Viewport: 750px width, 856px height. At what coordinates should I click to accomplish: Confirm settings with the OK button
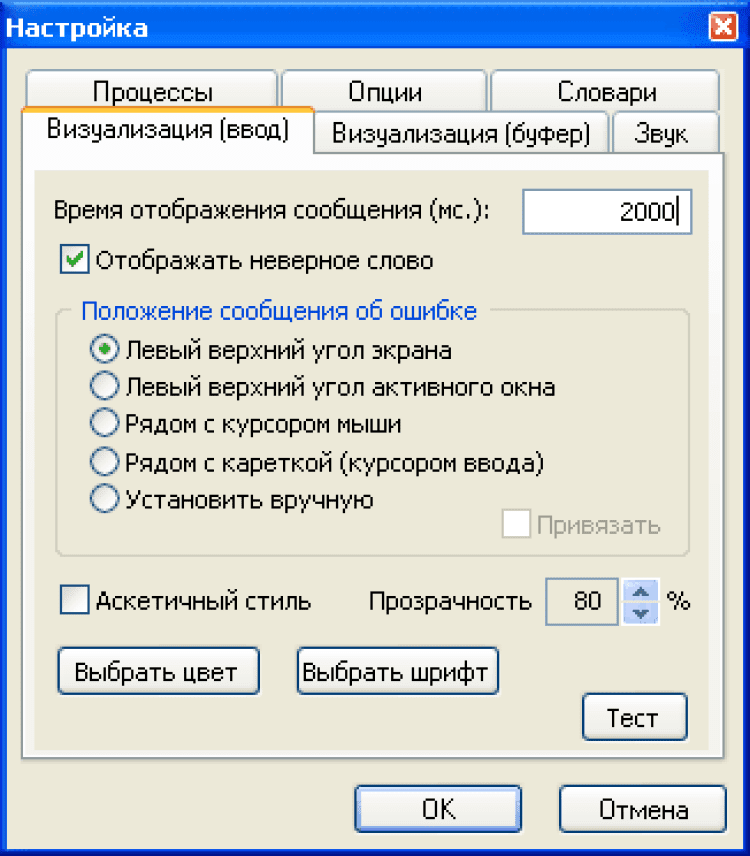(438, 809)
